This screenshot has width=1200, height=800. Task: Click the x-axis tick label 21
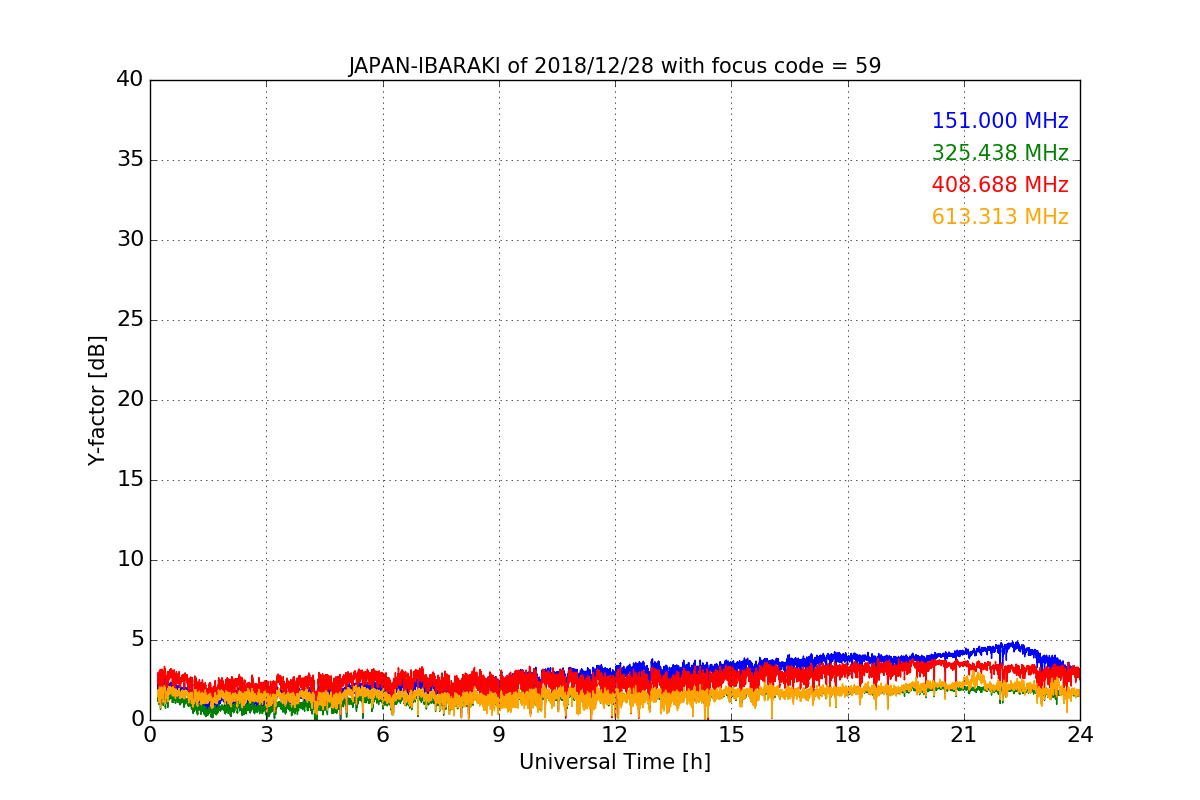964,735
